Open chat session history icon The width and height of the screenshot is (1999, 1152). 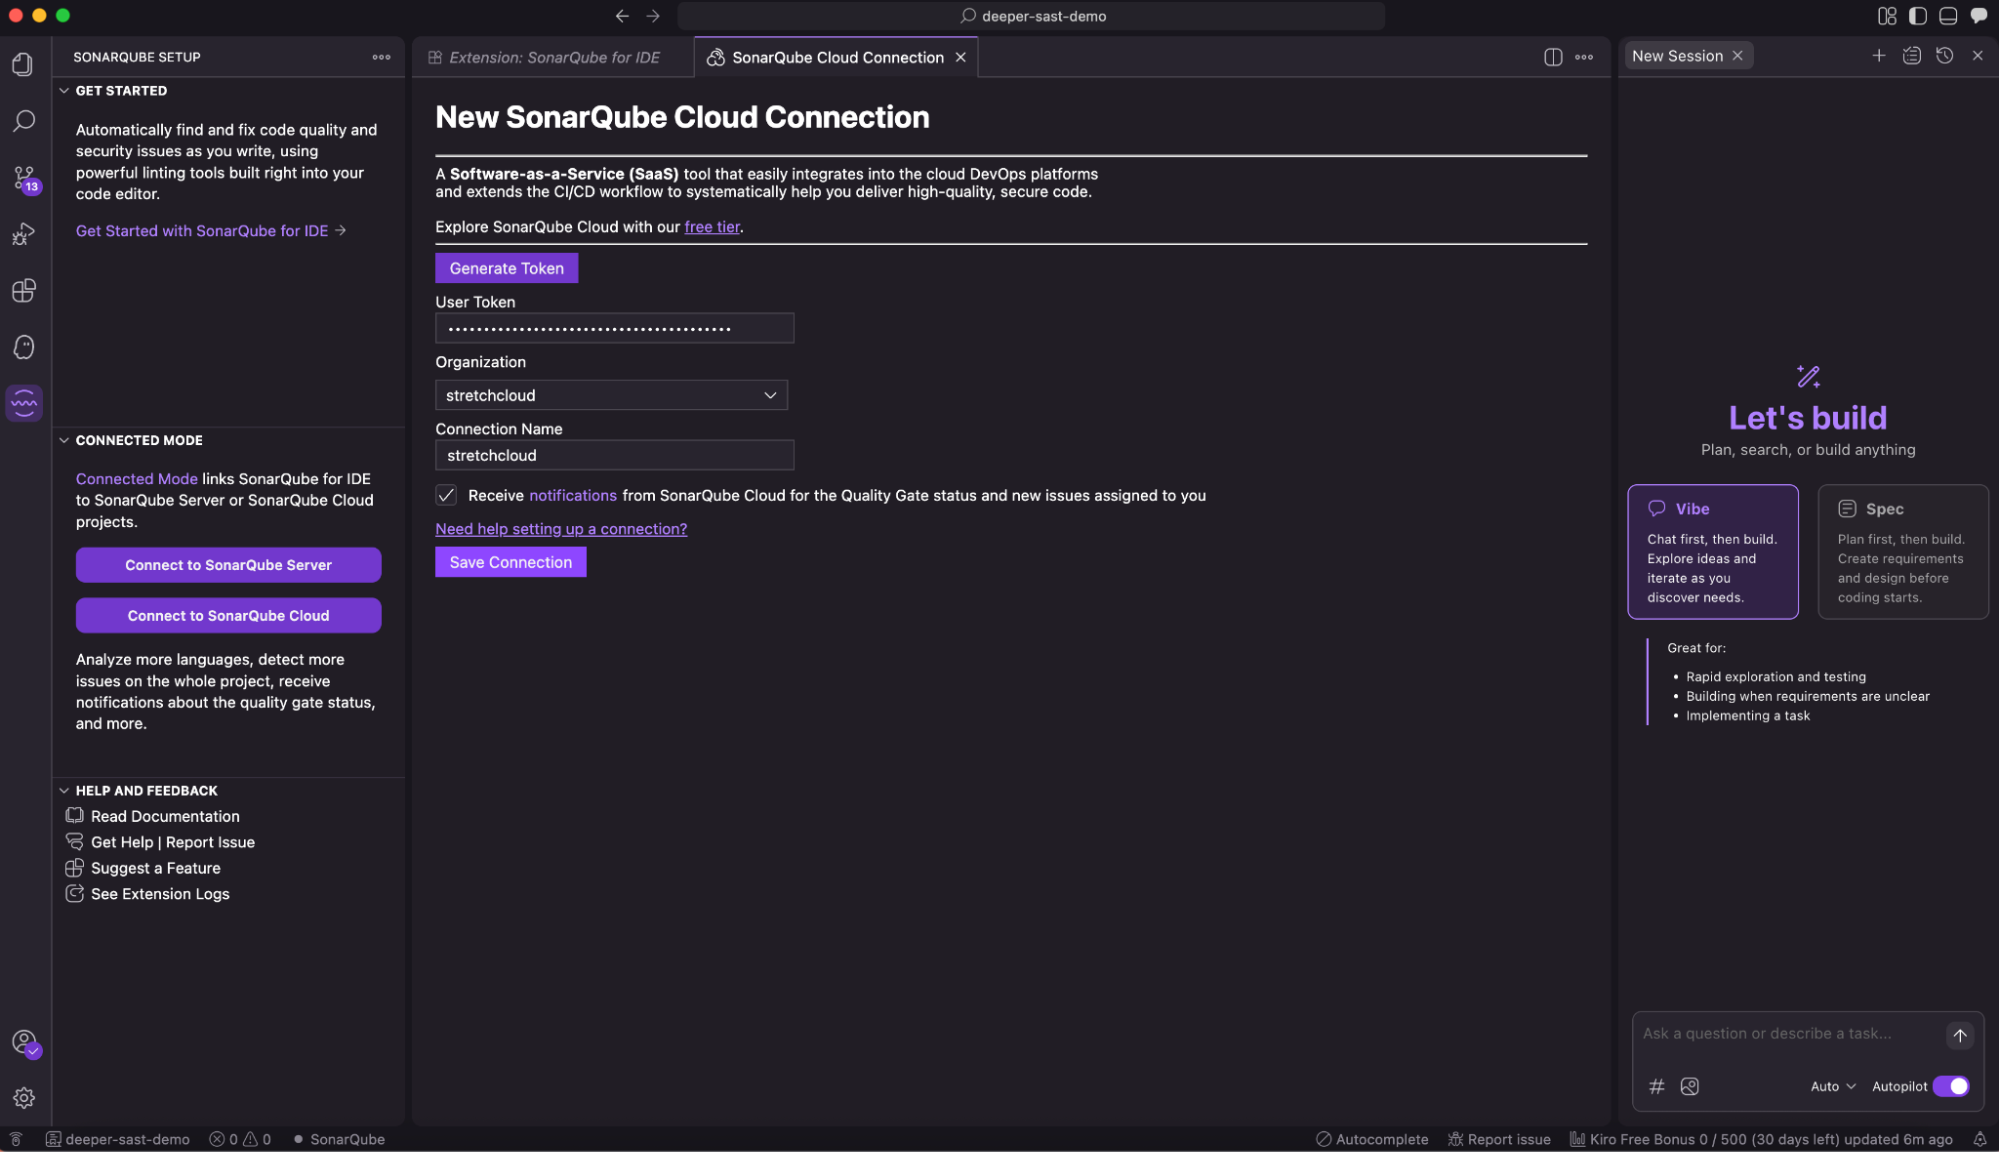[1944, 56]
